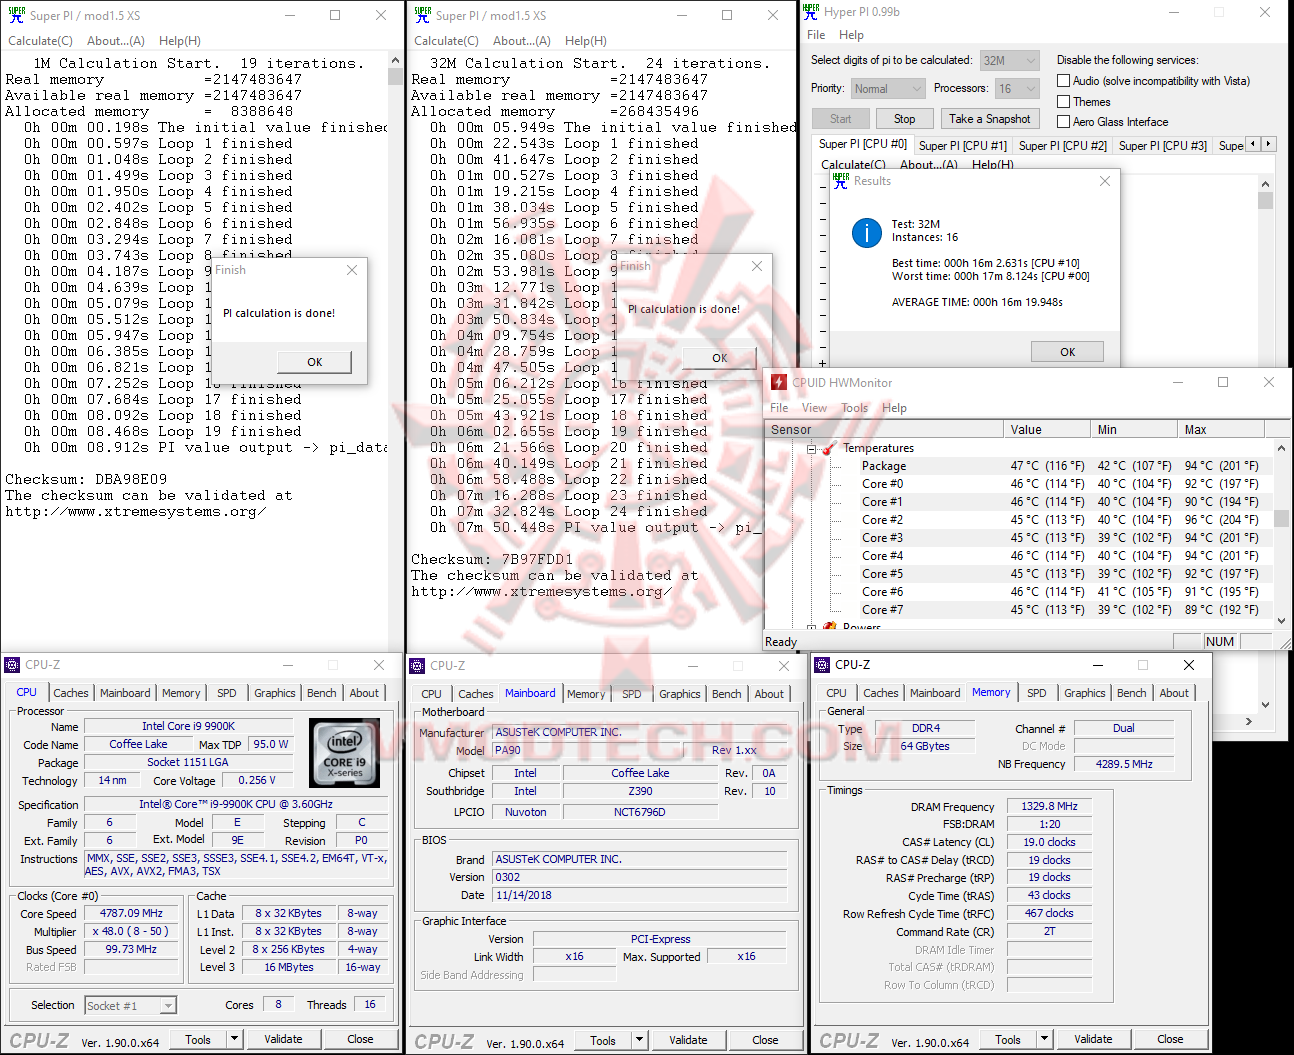The width and height of the screenshot is (1294, 1055).
Task: Open the digits of pi dropdown showing 32M
Action: point(1010,60)
